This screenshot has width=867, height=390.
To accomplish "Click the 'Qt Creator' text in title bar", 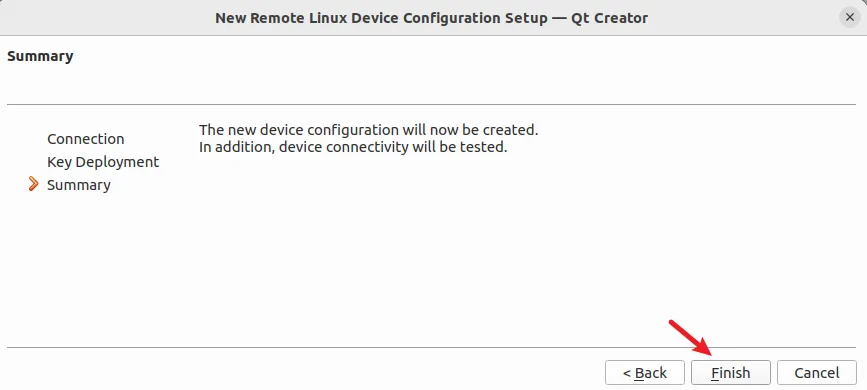I will (613, 18).
